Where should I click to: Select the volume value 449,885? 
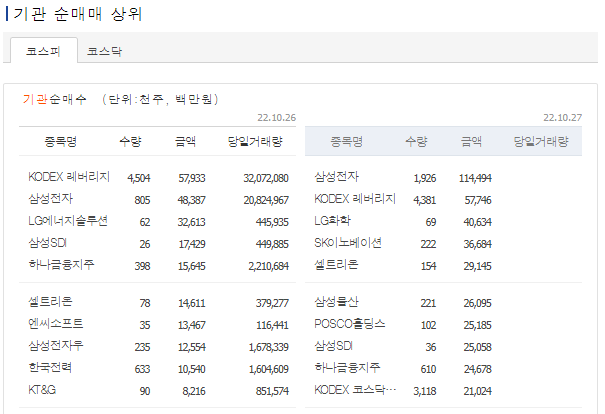coord(272,244)
